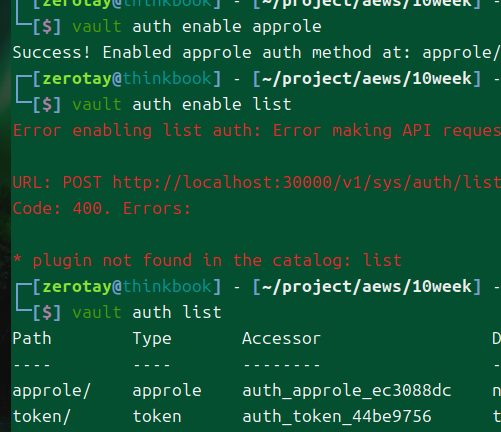The image size is (501, 432).
Task: Click 'zerotay@thinkbook' in the prompt above 'enable list'
Action: tap(127, 79)
